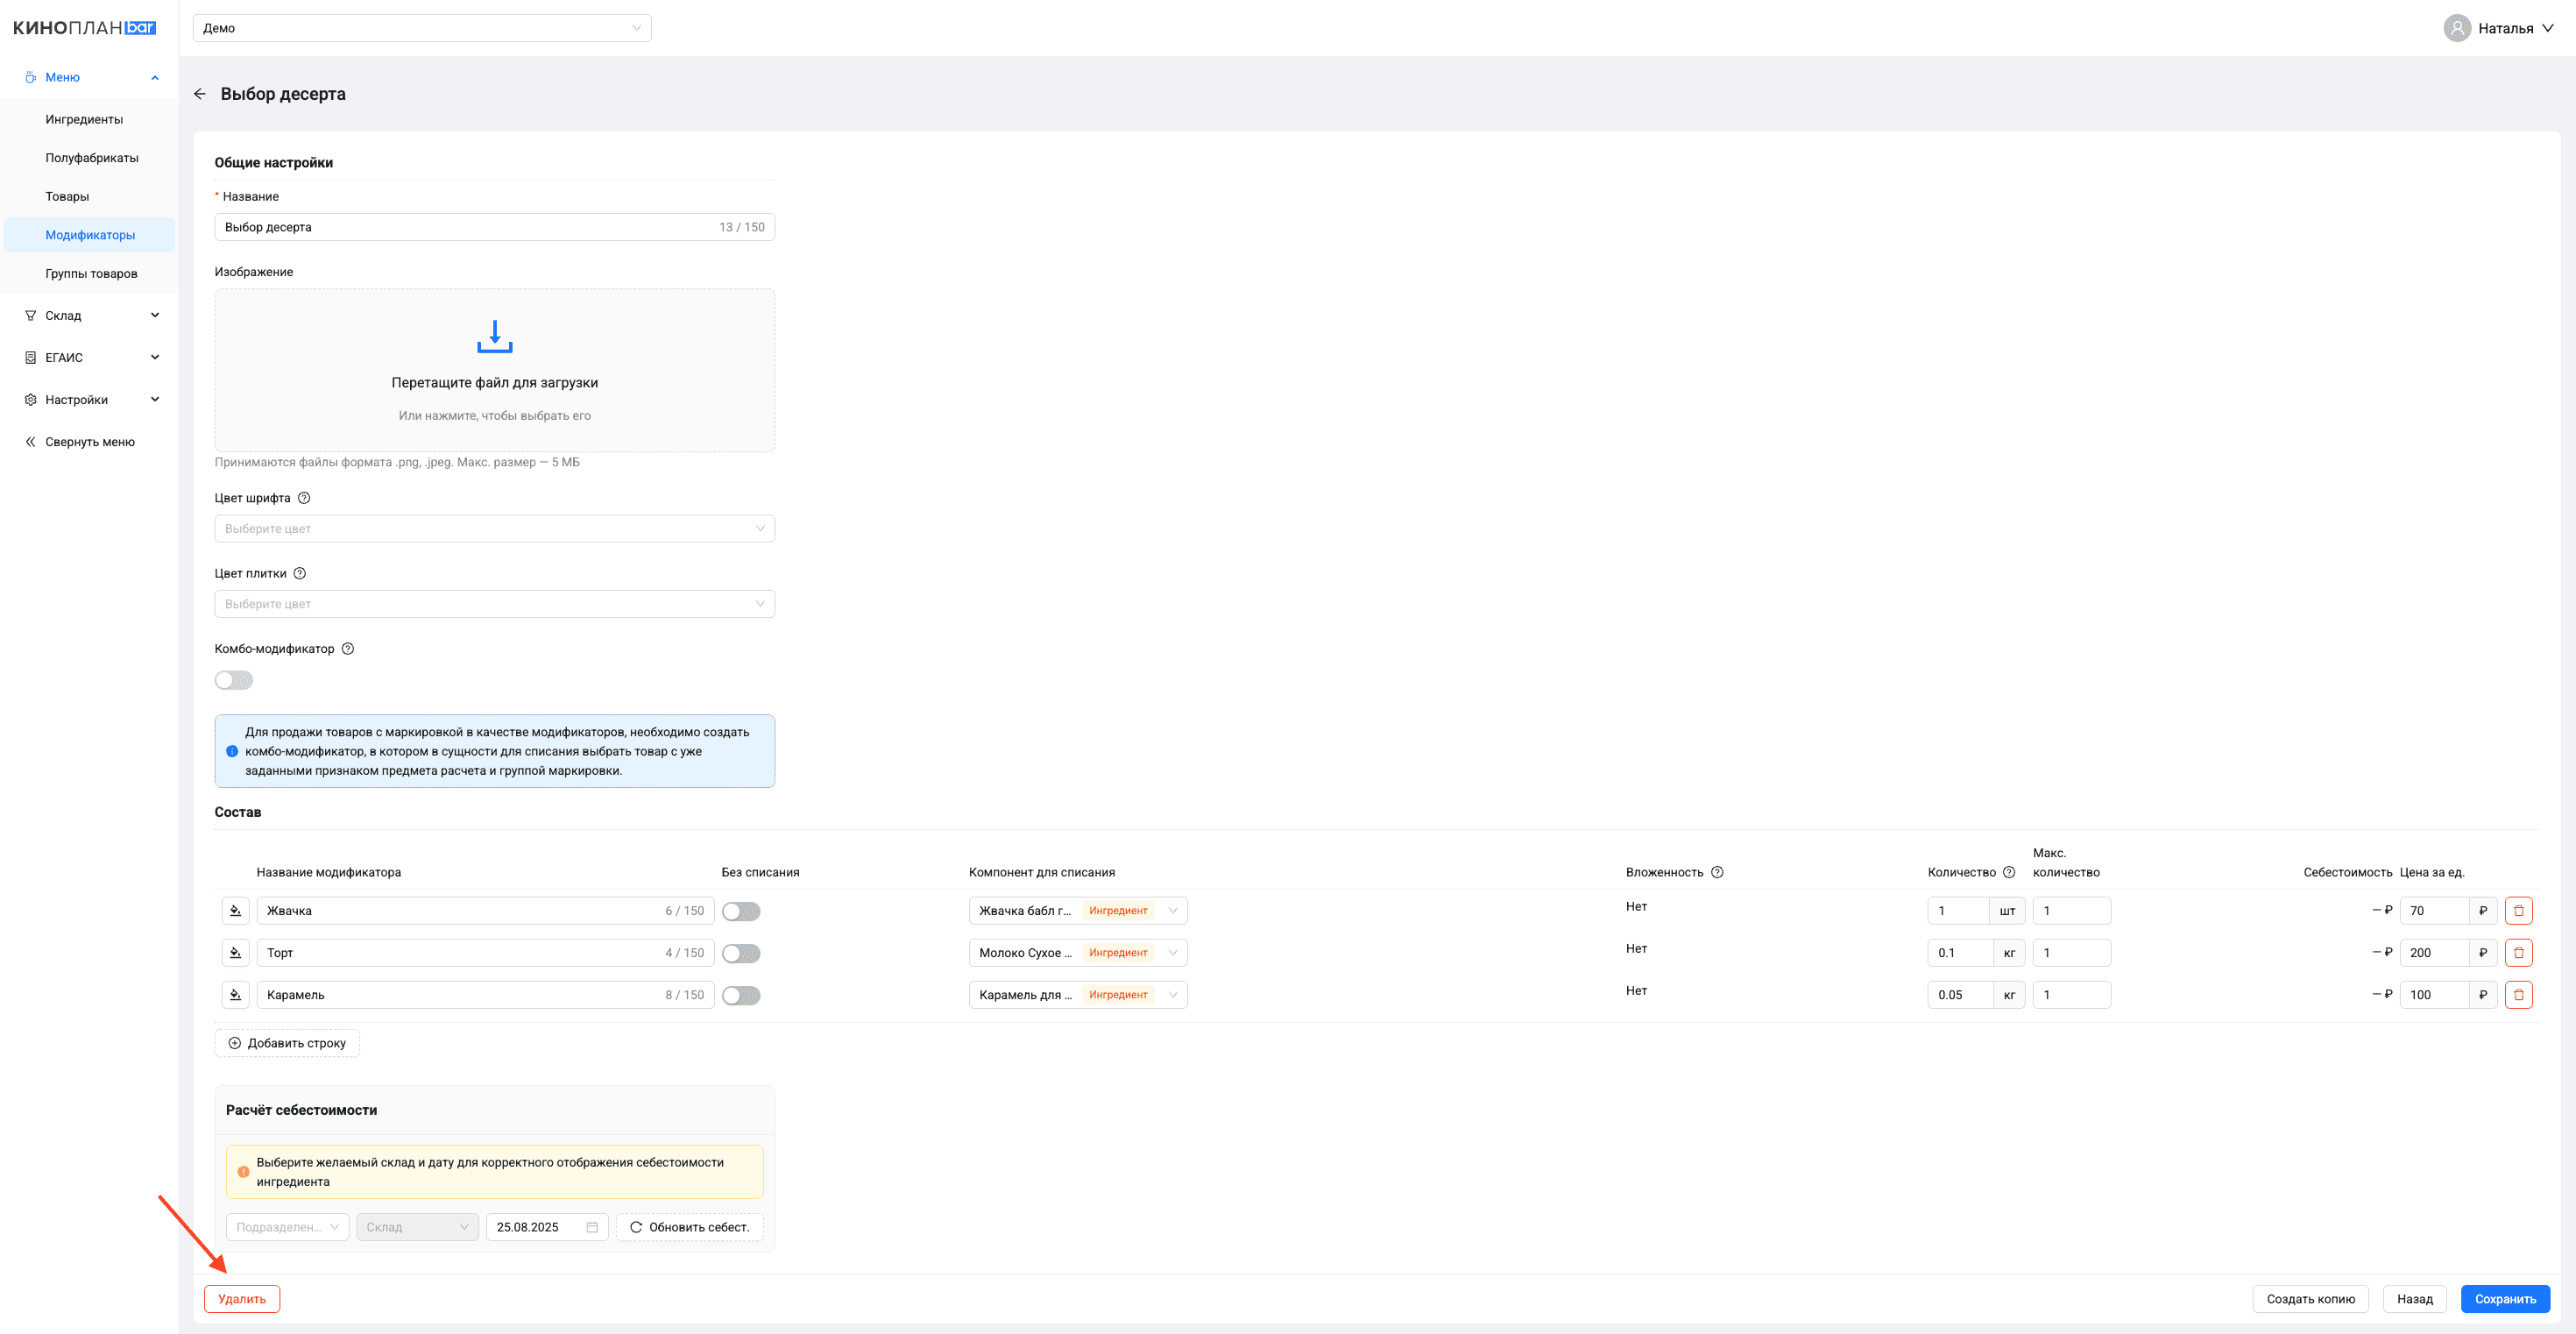Delete the Торт row with trash icon

(x=2518, y=953)
